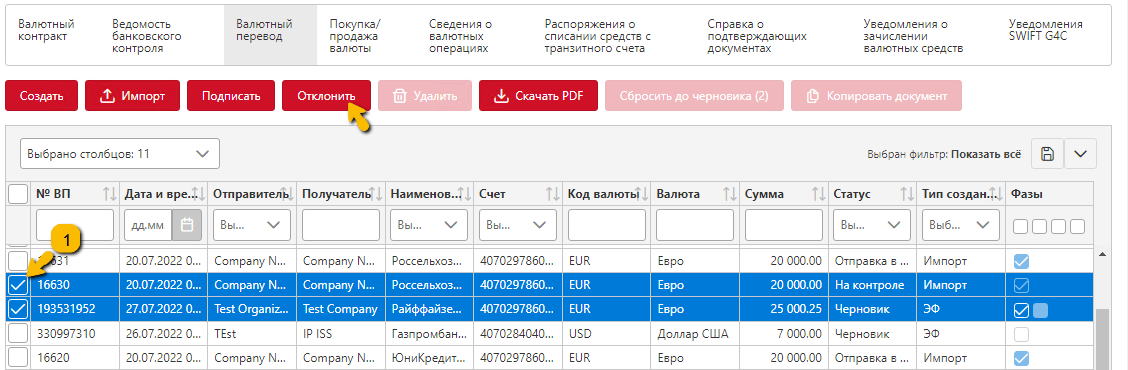Sort the Сумма column using its arrows
The height and width of the screenshot is (370, 1128).
(818, 194)
